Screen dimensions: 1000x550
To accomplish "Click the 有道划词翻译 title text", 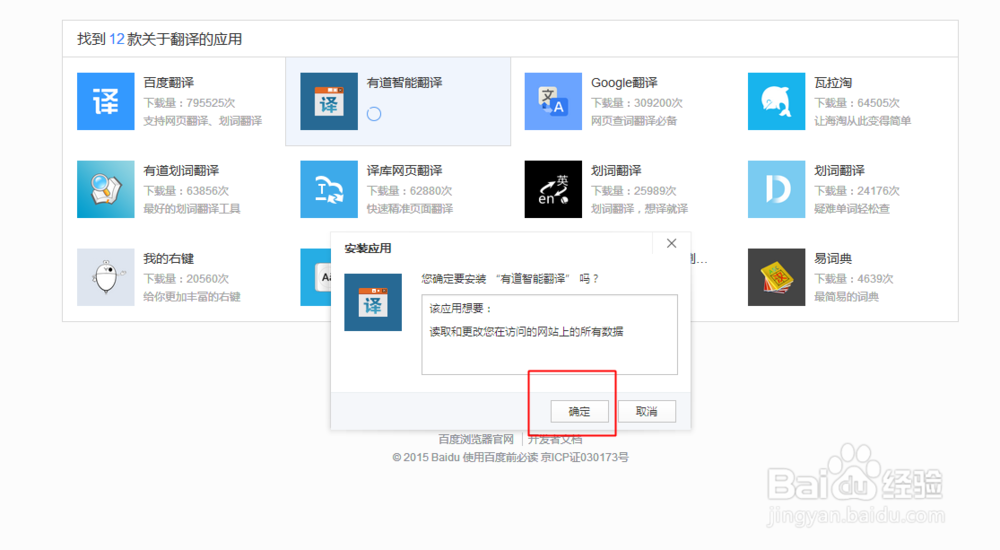I will click(x=181, y=170).
